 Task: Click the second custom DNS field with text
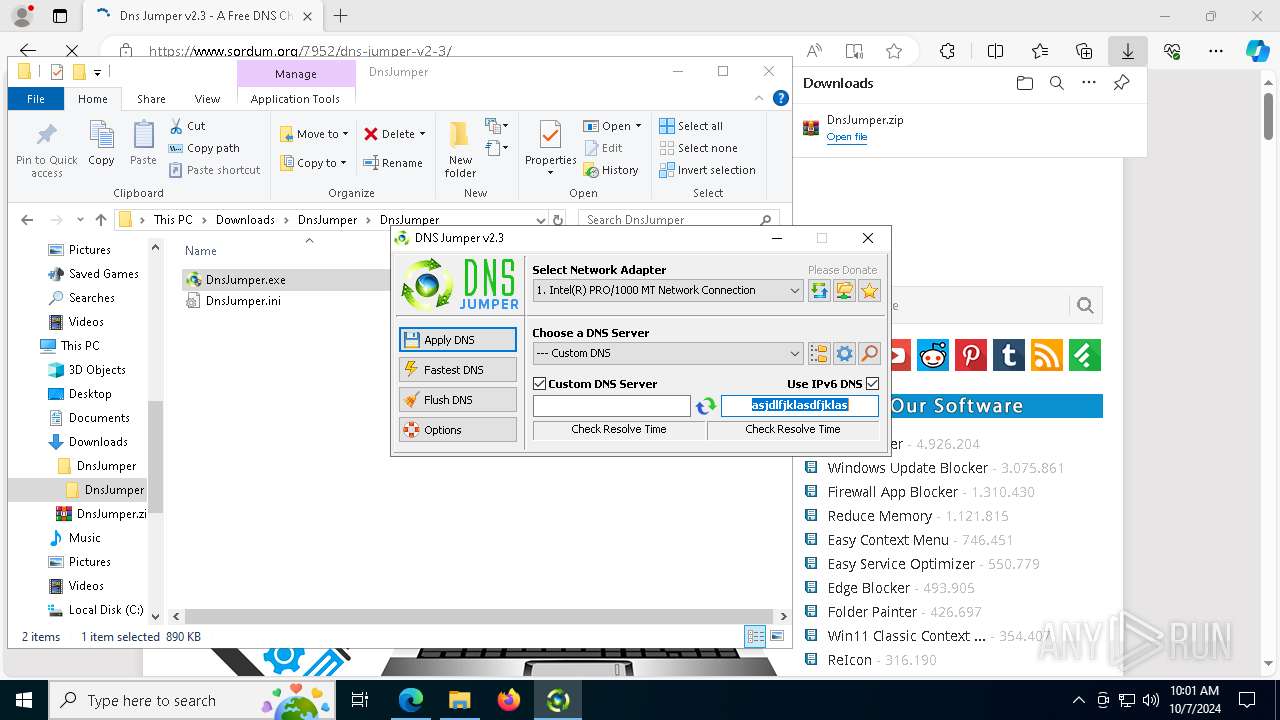(800, 406)
